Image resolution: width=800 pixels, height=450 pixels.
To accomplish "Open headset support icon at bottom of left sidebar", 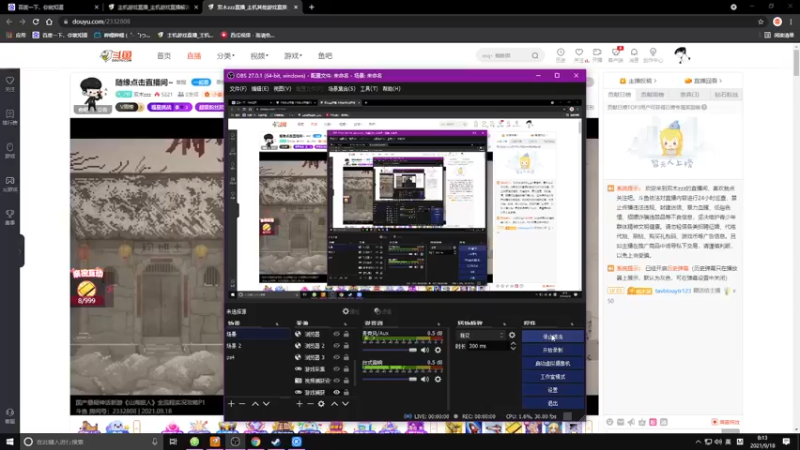I will pos(10,412).
